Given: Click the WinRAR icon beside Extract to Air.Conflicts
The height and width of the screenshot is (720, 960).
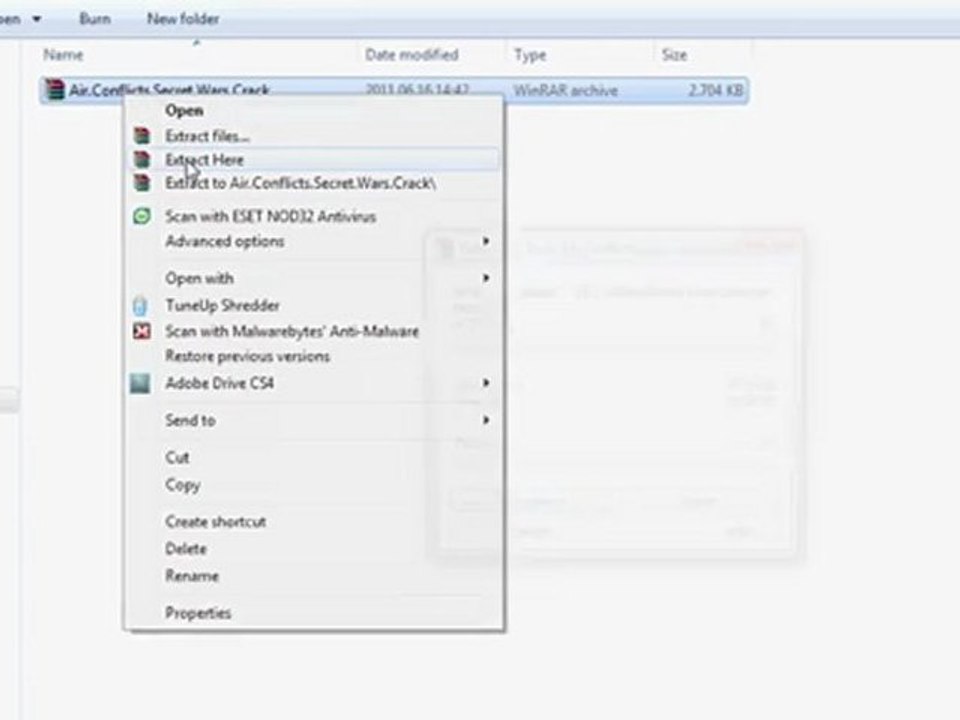Looking at the screenshot, I should pos(142,182).
